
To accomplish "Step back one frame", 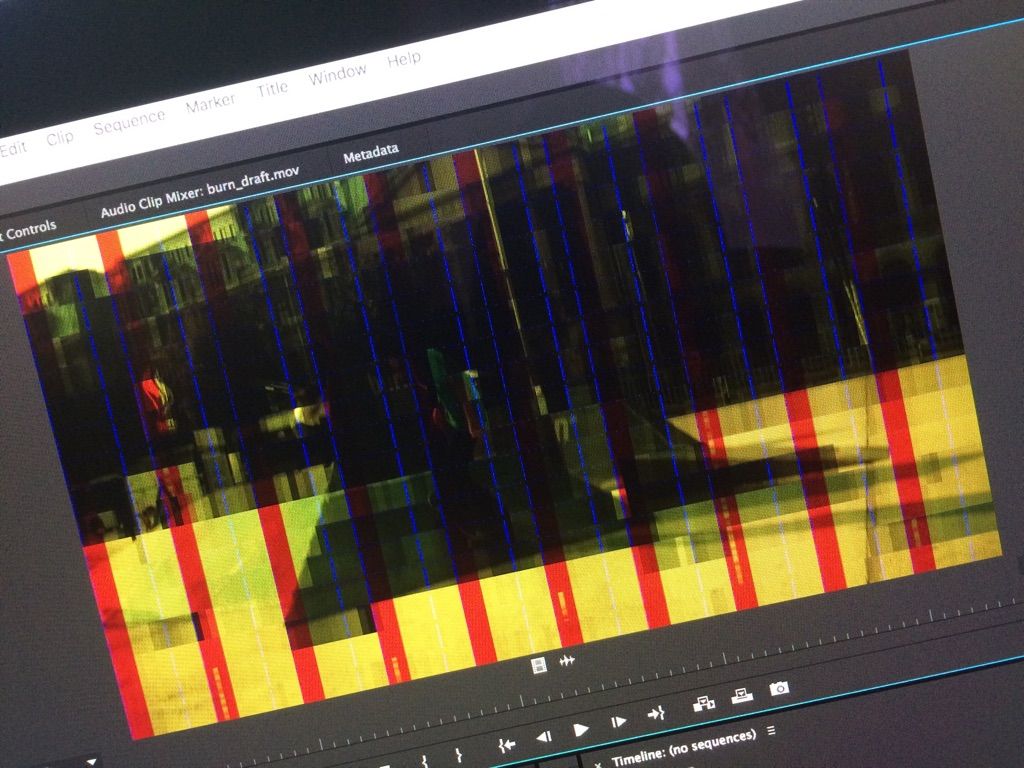I will [x=543, y=737].
